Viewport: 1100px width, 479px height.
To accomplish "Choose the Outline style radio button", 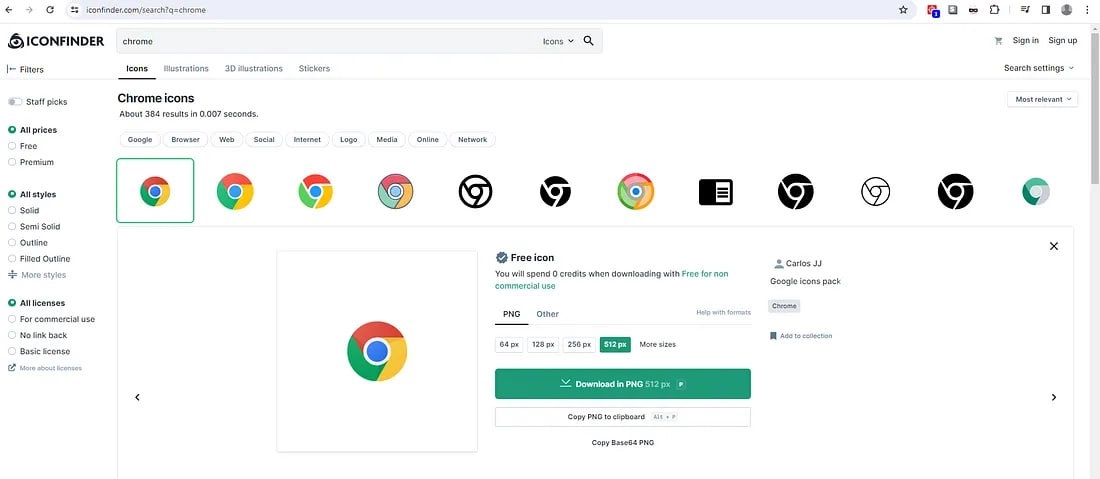I will click(x=12, y=243).
